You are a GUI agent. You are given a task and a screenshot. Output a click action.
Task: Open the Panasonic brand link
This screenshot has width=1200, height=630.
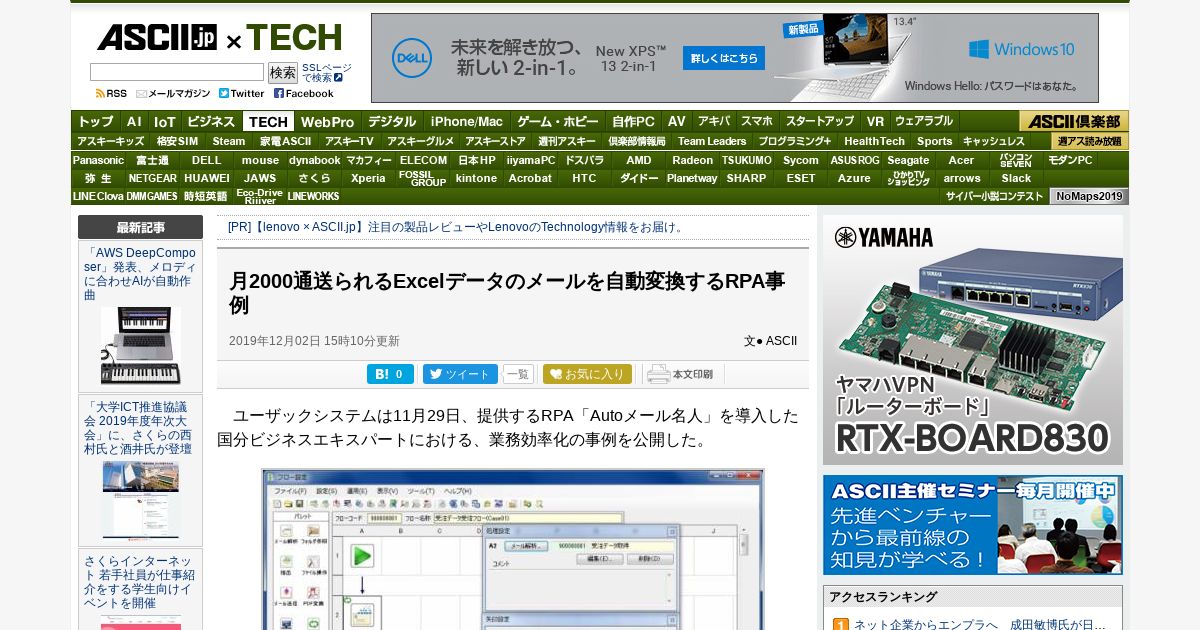[98, 160]
